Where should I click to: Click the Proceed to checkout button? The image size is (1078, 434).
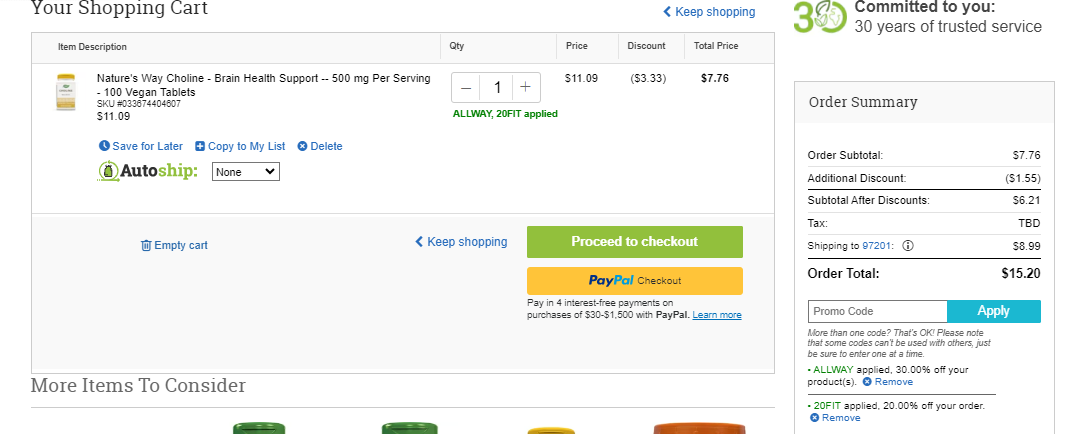tap(635, 241)
